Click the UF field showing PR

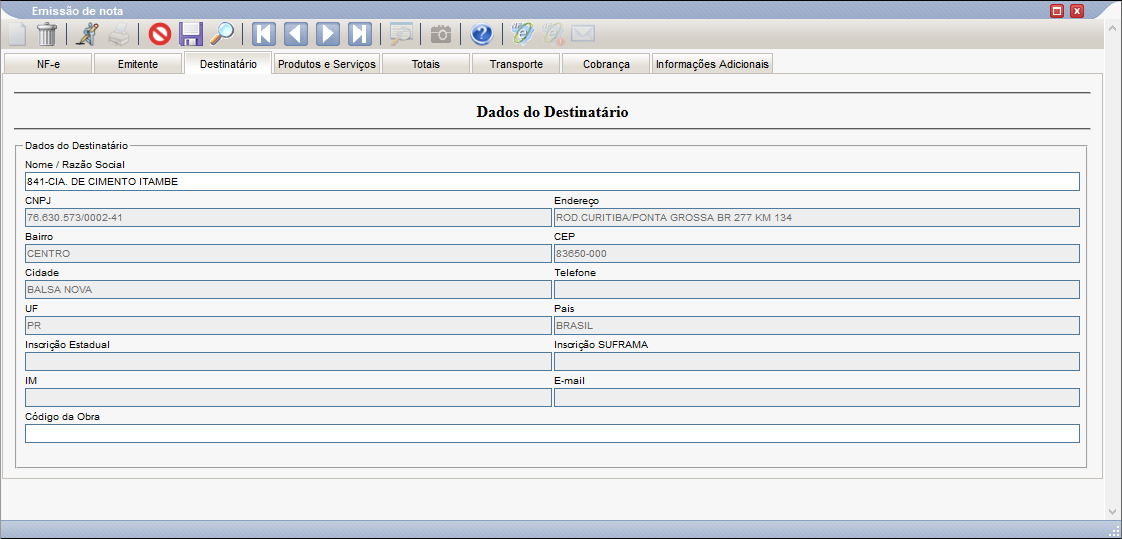coord(288,326)
